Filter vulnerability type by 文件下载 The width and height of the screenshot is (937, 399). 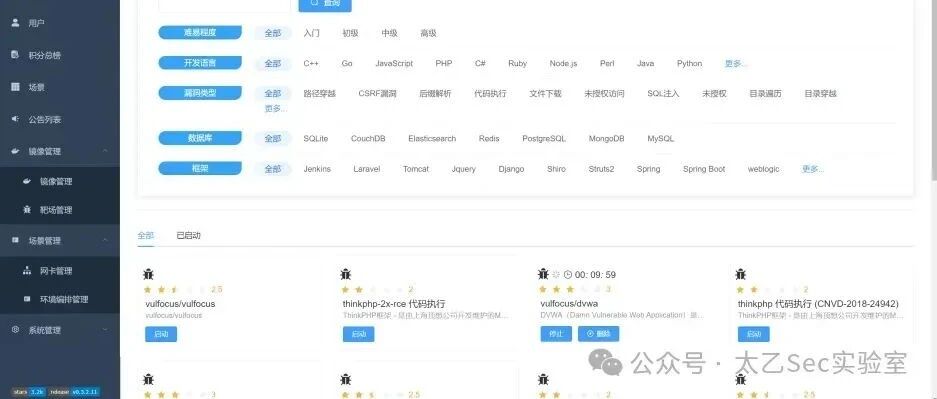(x=546, y=94)
